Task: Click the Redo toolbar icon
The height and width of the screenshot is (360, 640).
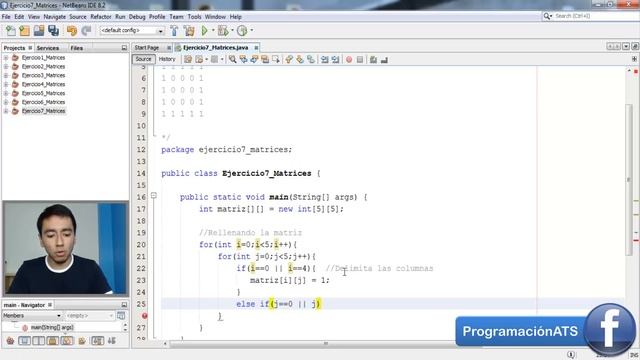Action: point(86,31)
